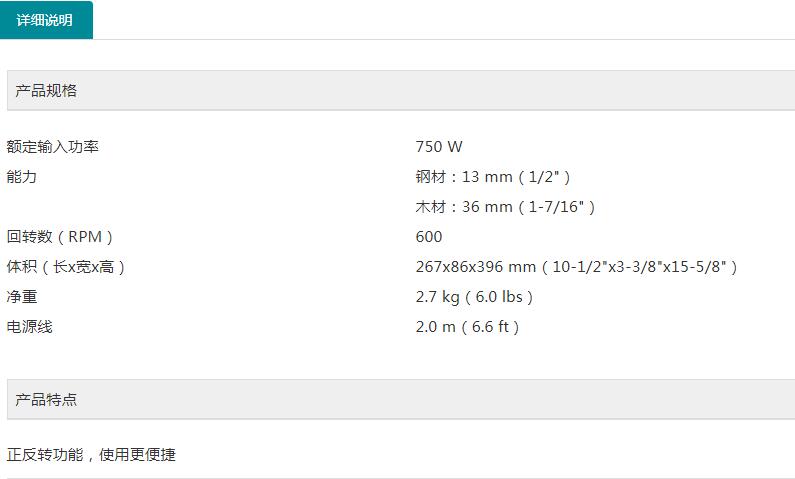
Task: Click the 600 RPM value
Action: click(429, 237)
